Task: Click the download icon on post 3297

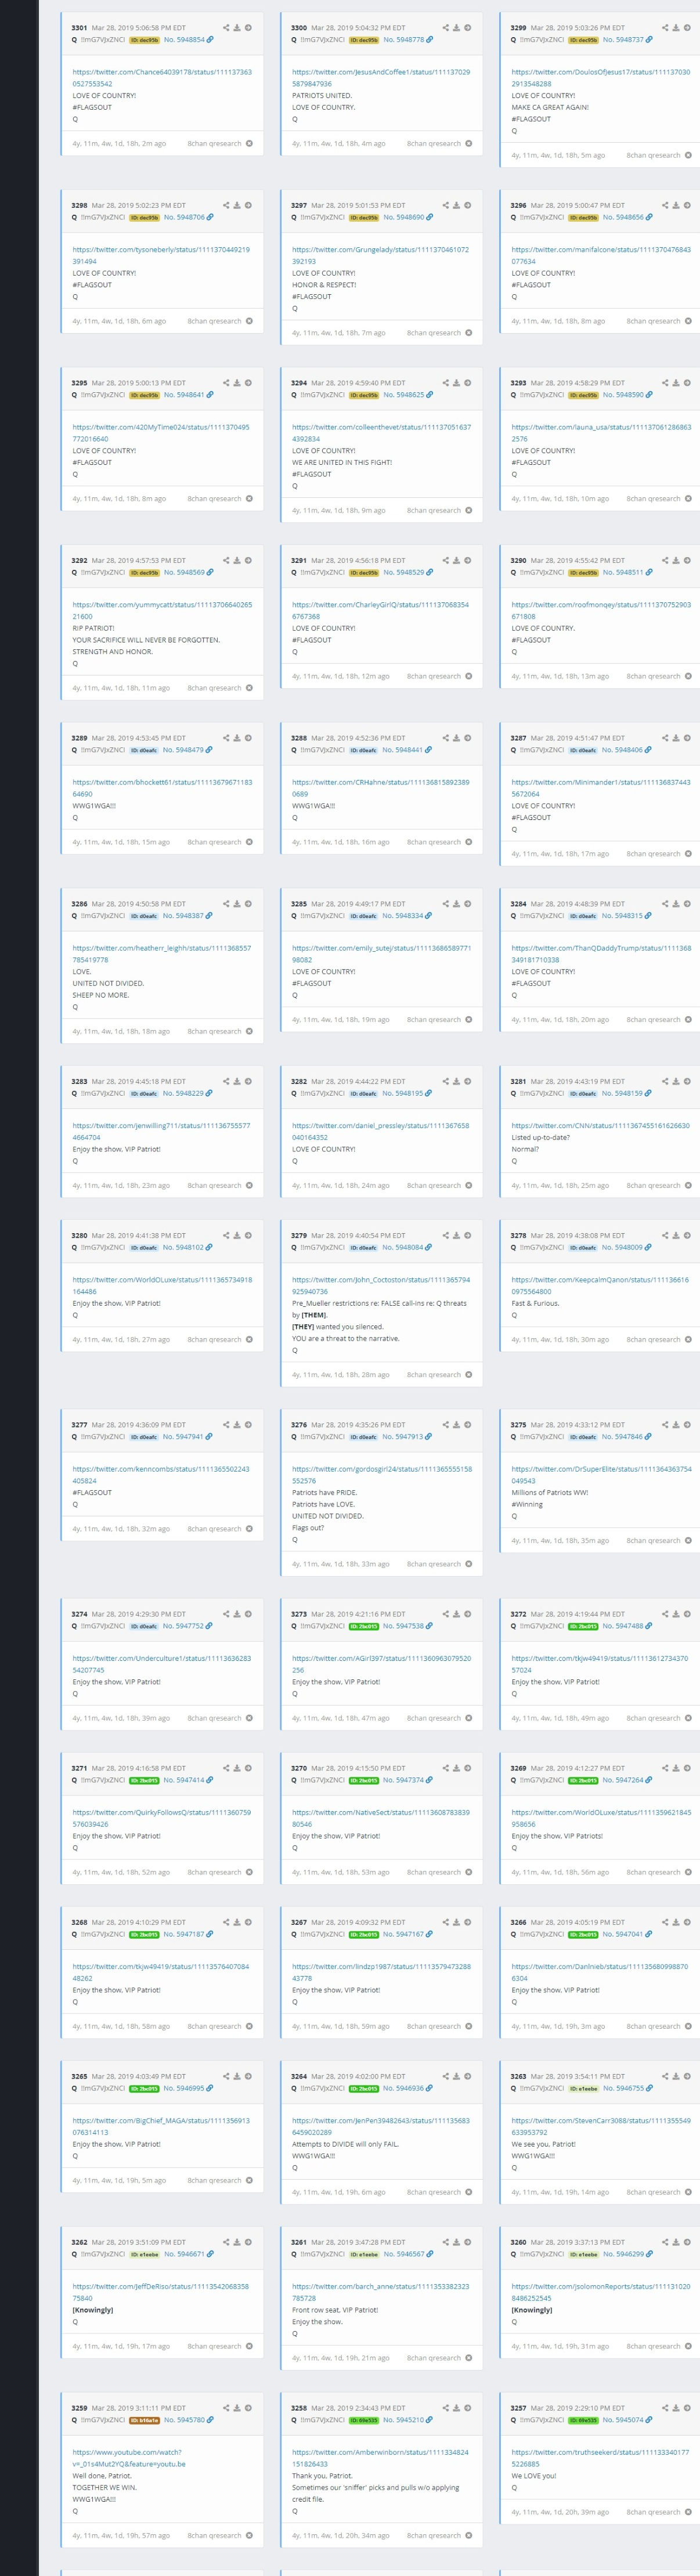Action: pyautogui.click(x=457, y=205)
